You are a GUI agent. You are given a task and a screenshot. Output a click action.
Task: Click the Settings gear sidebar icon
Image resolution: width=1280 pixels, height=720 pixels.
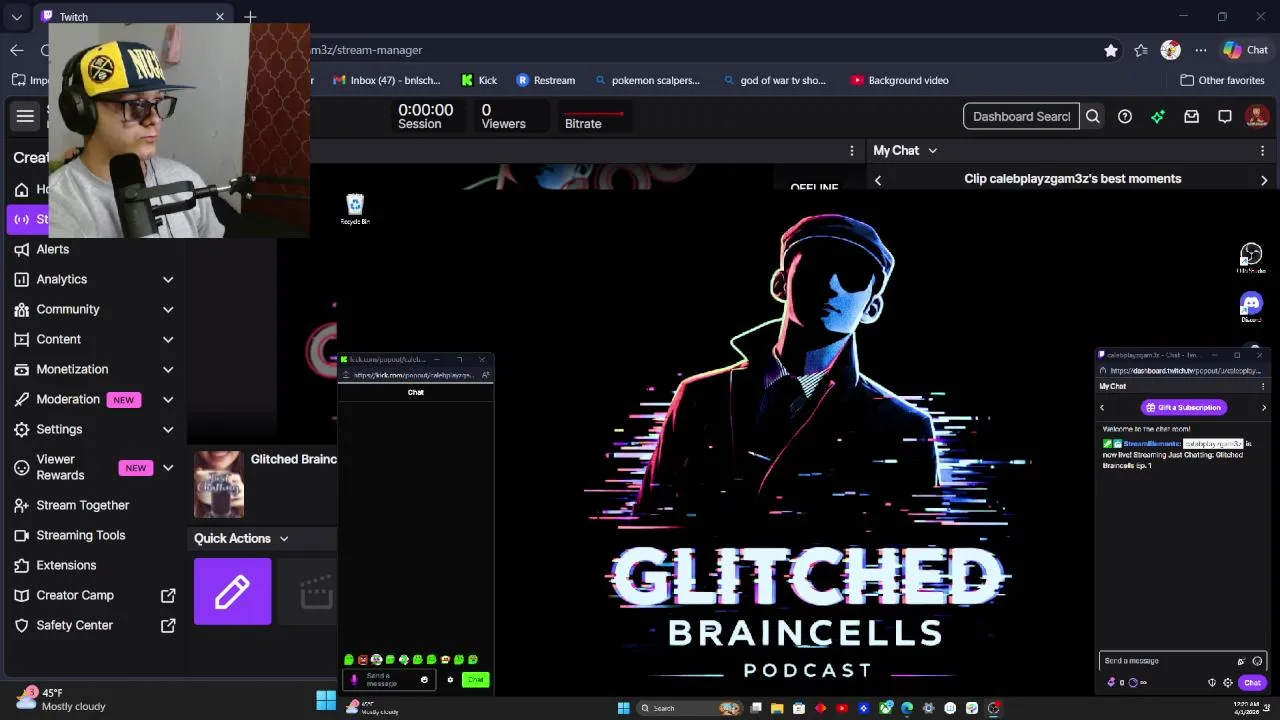pos(22,429)
